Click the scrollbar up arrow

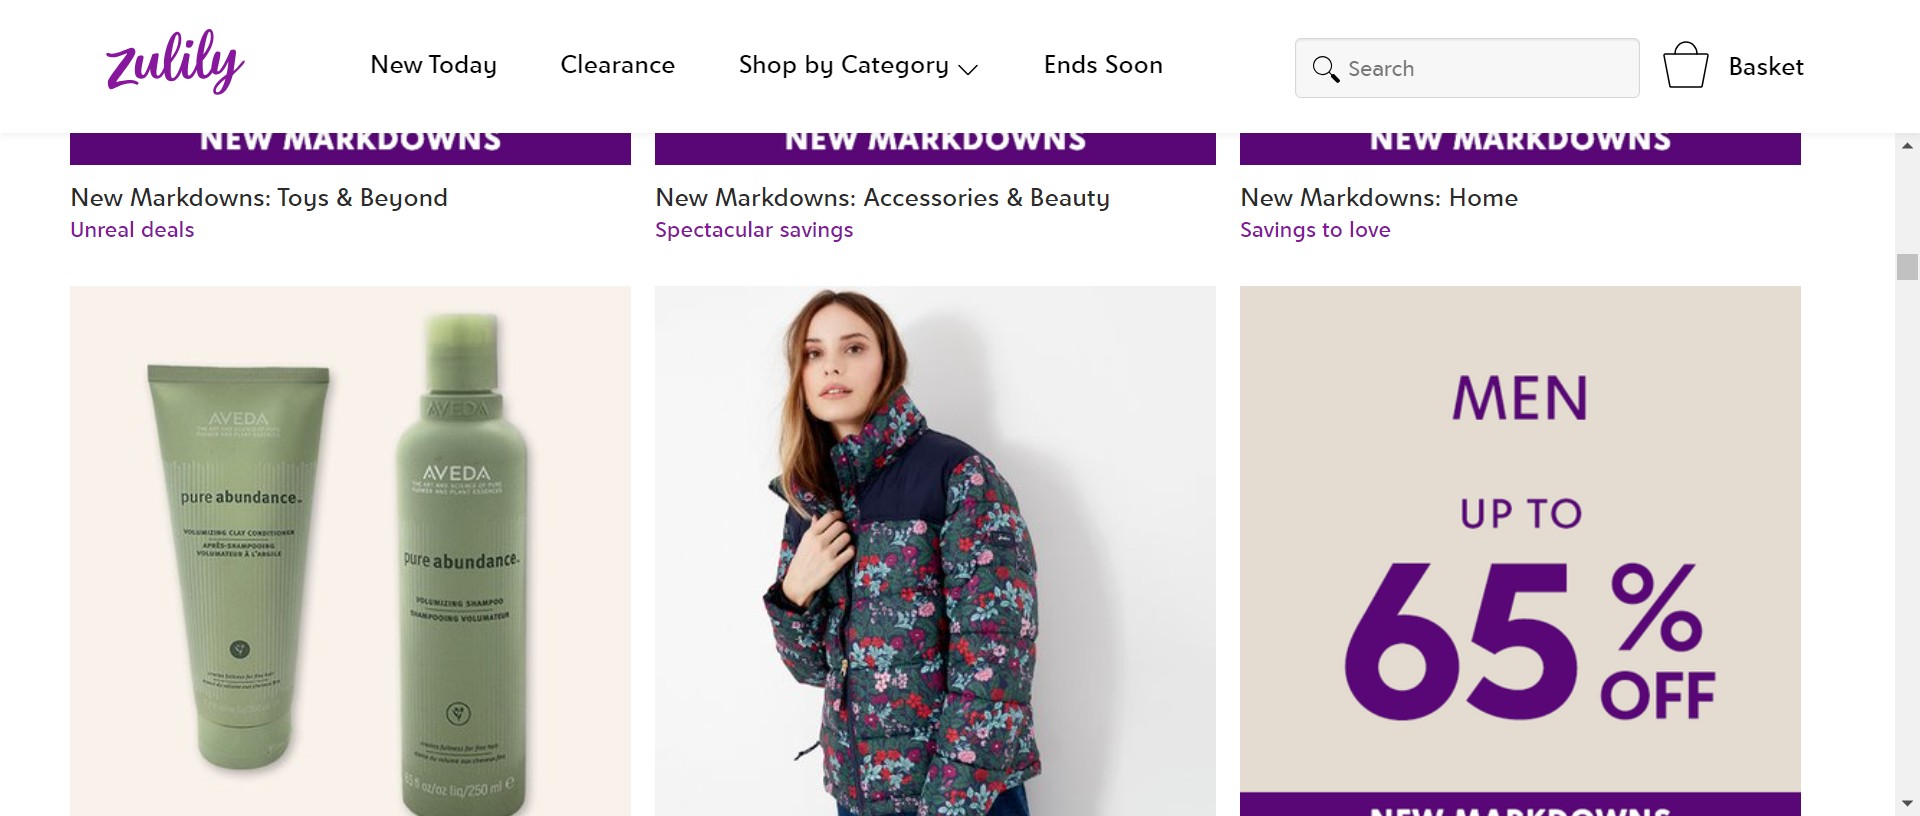click(1907, 146)
